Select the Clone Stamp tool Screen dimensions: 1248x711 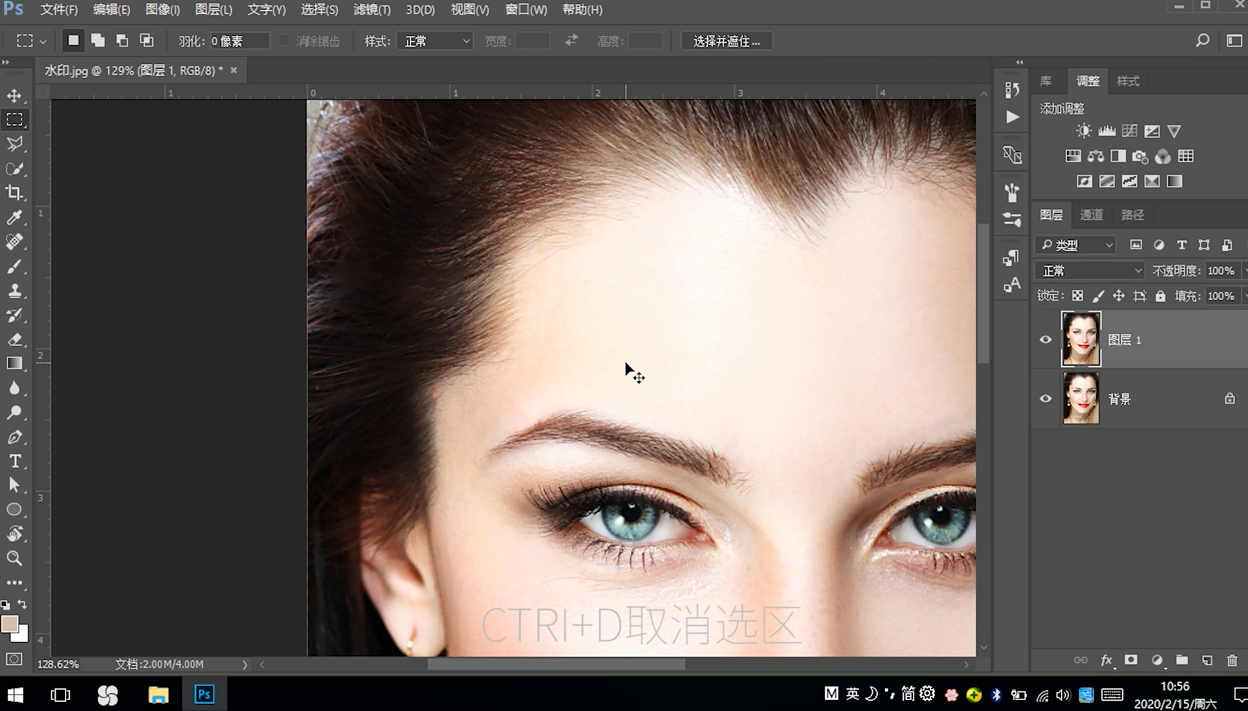point(14,291)
